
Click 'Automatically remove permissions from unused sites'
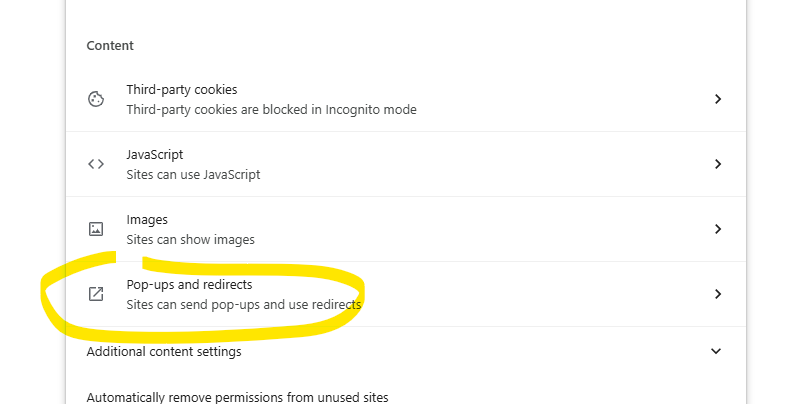coord(237,397)
